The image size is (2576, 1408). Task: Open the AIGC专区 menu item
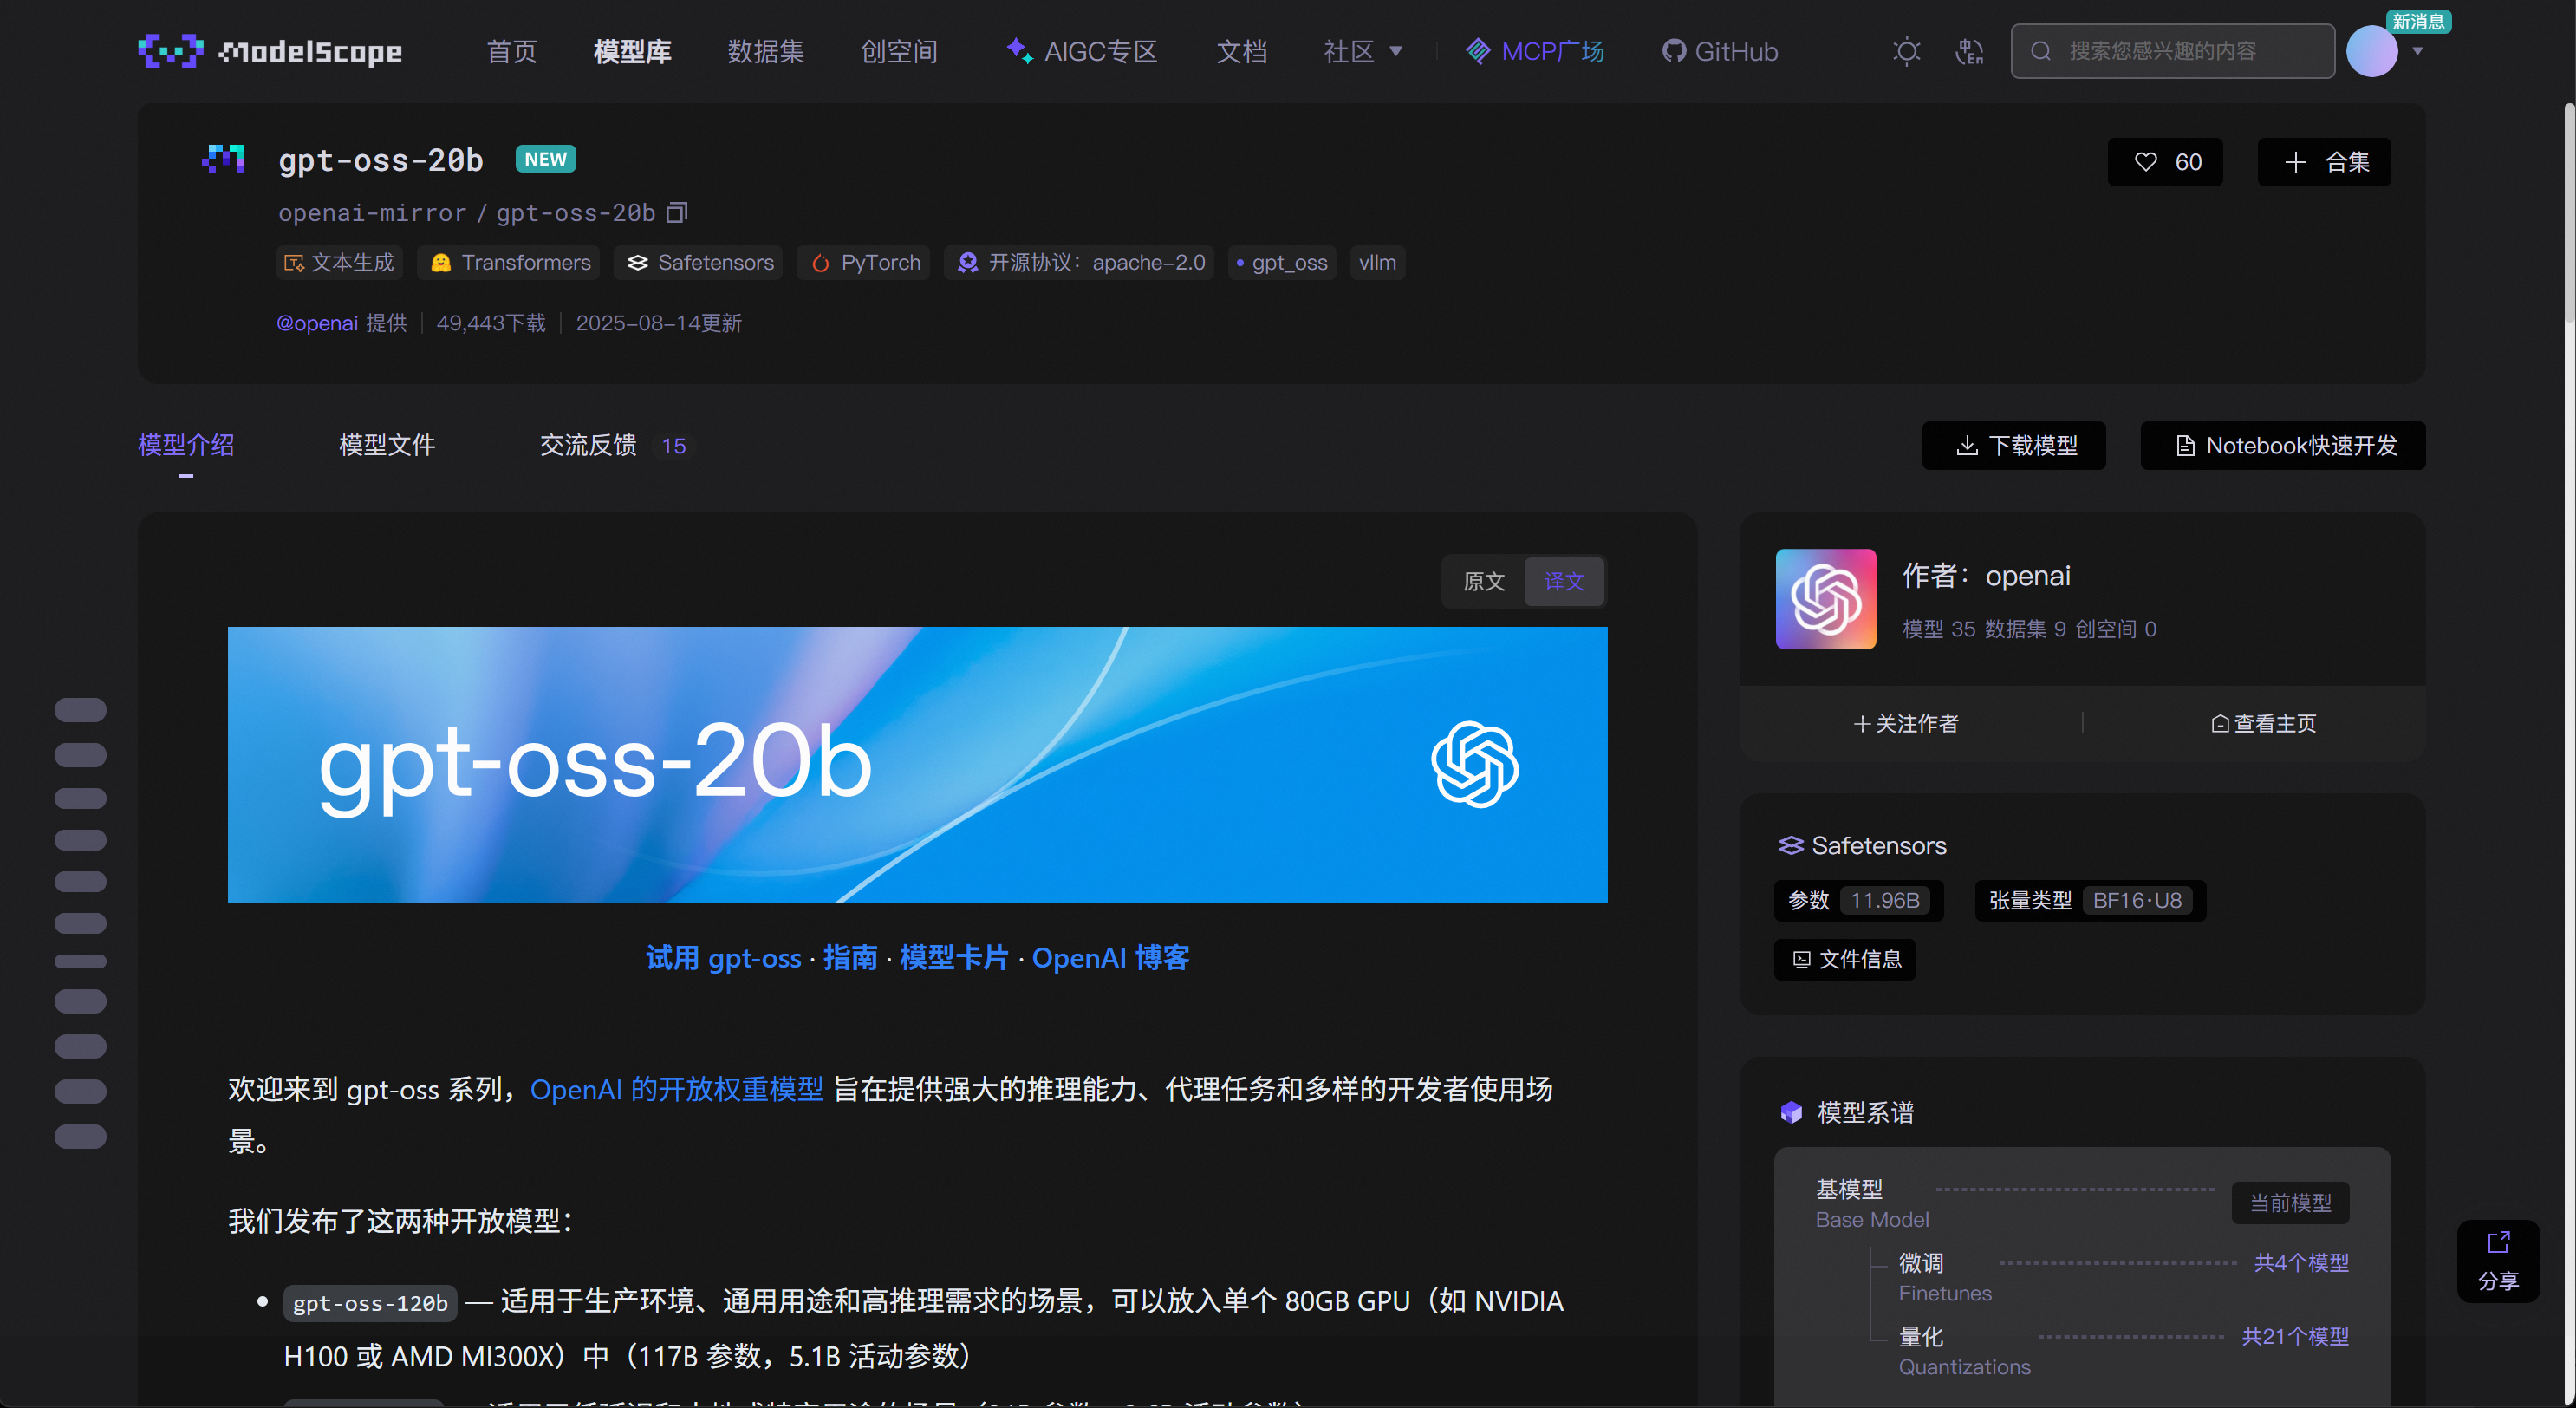(x=1081, y=51)
